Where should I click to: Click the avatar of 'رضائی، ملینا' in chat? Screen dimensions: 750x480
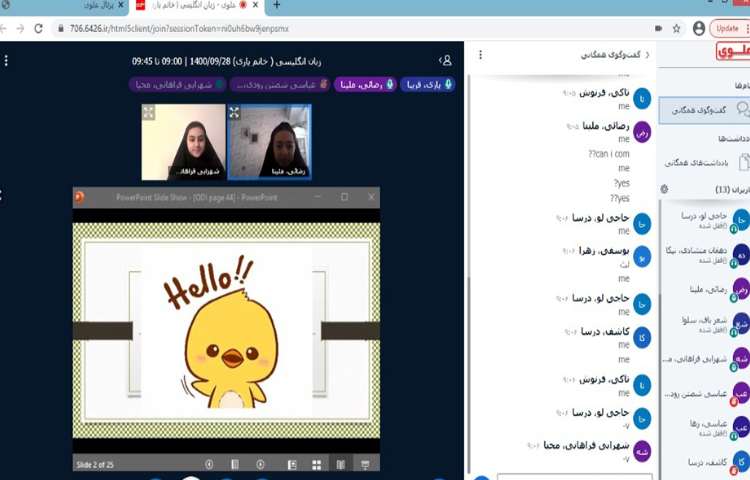click(642, 132)
